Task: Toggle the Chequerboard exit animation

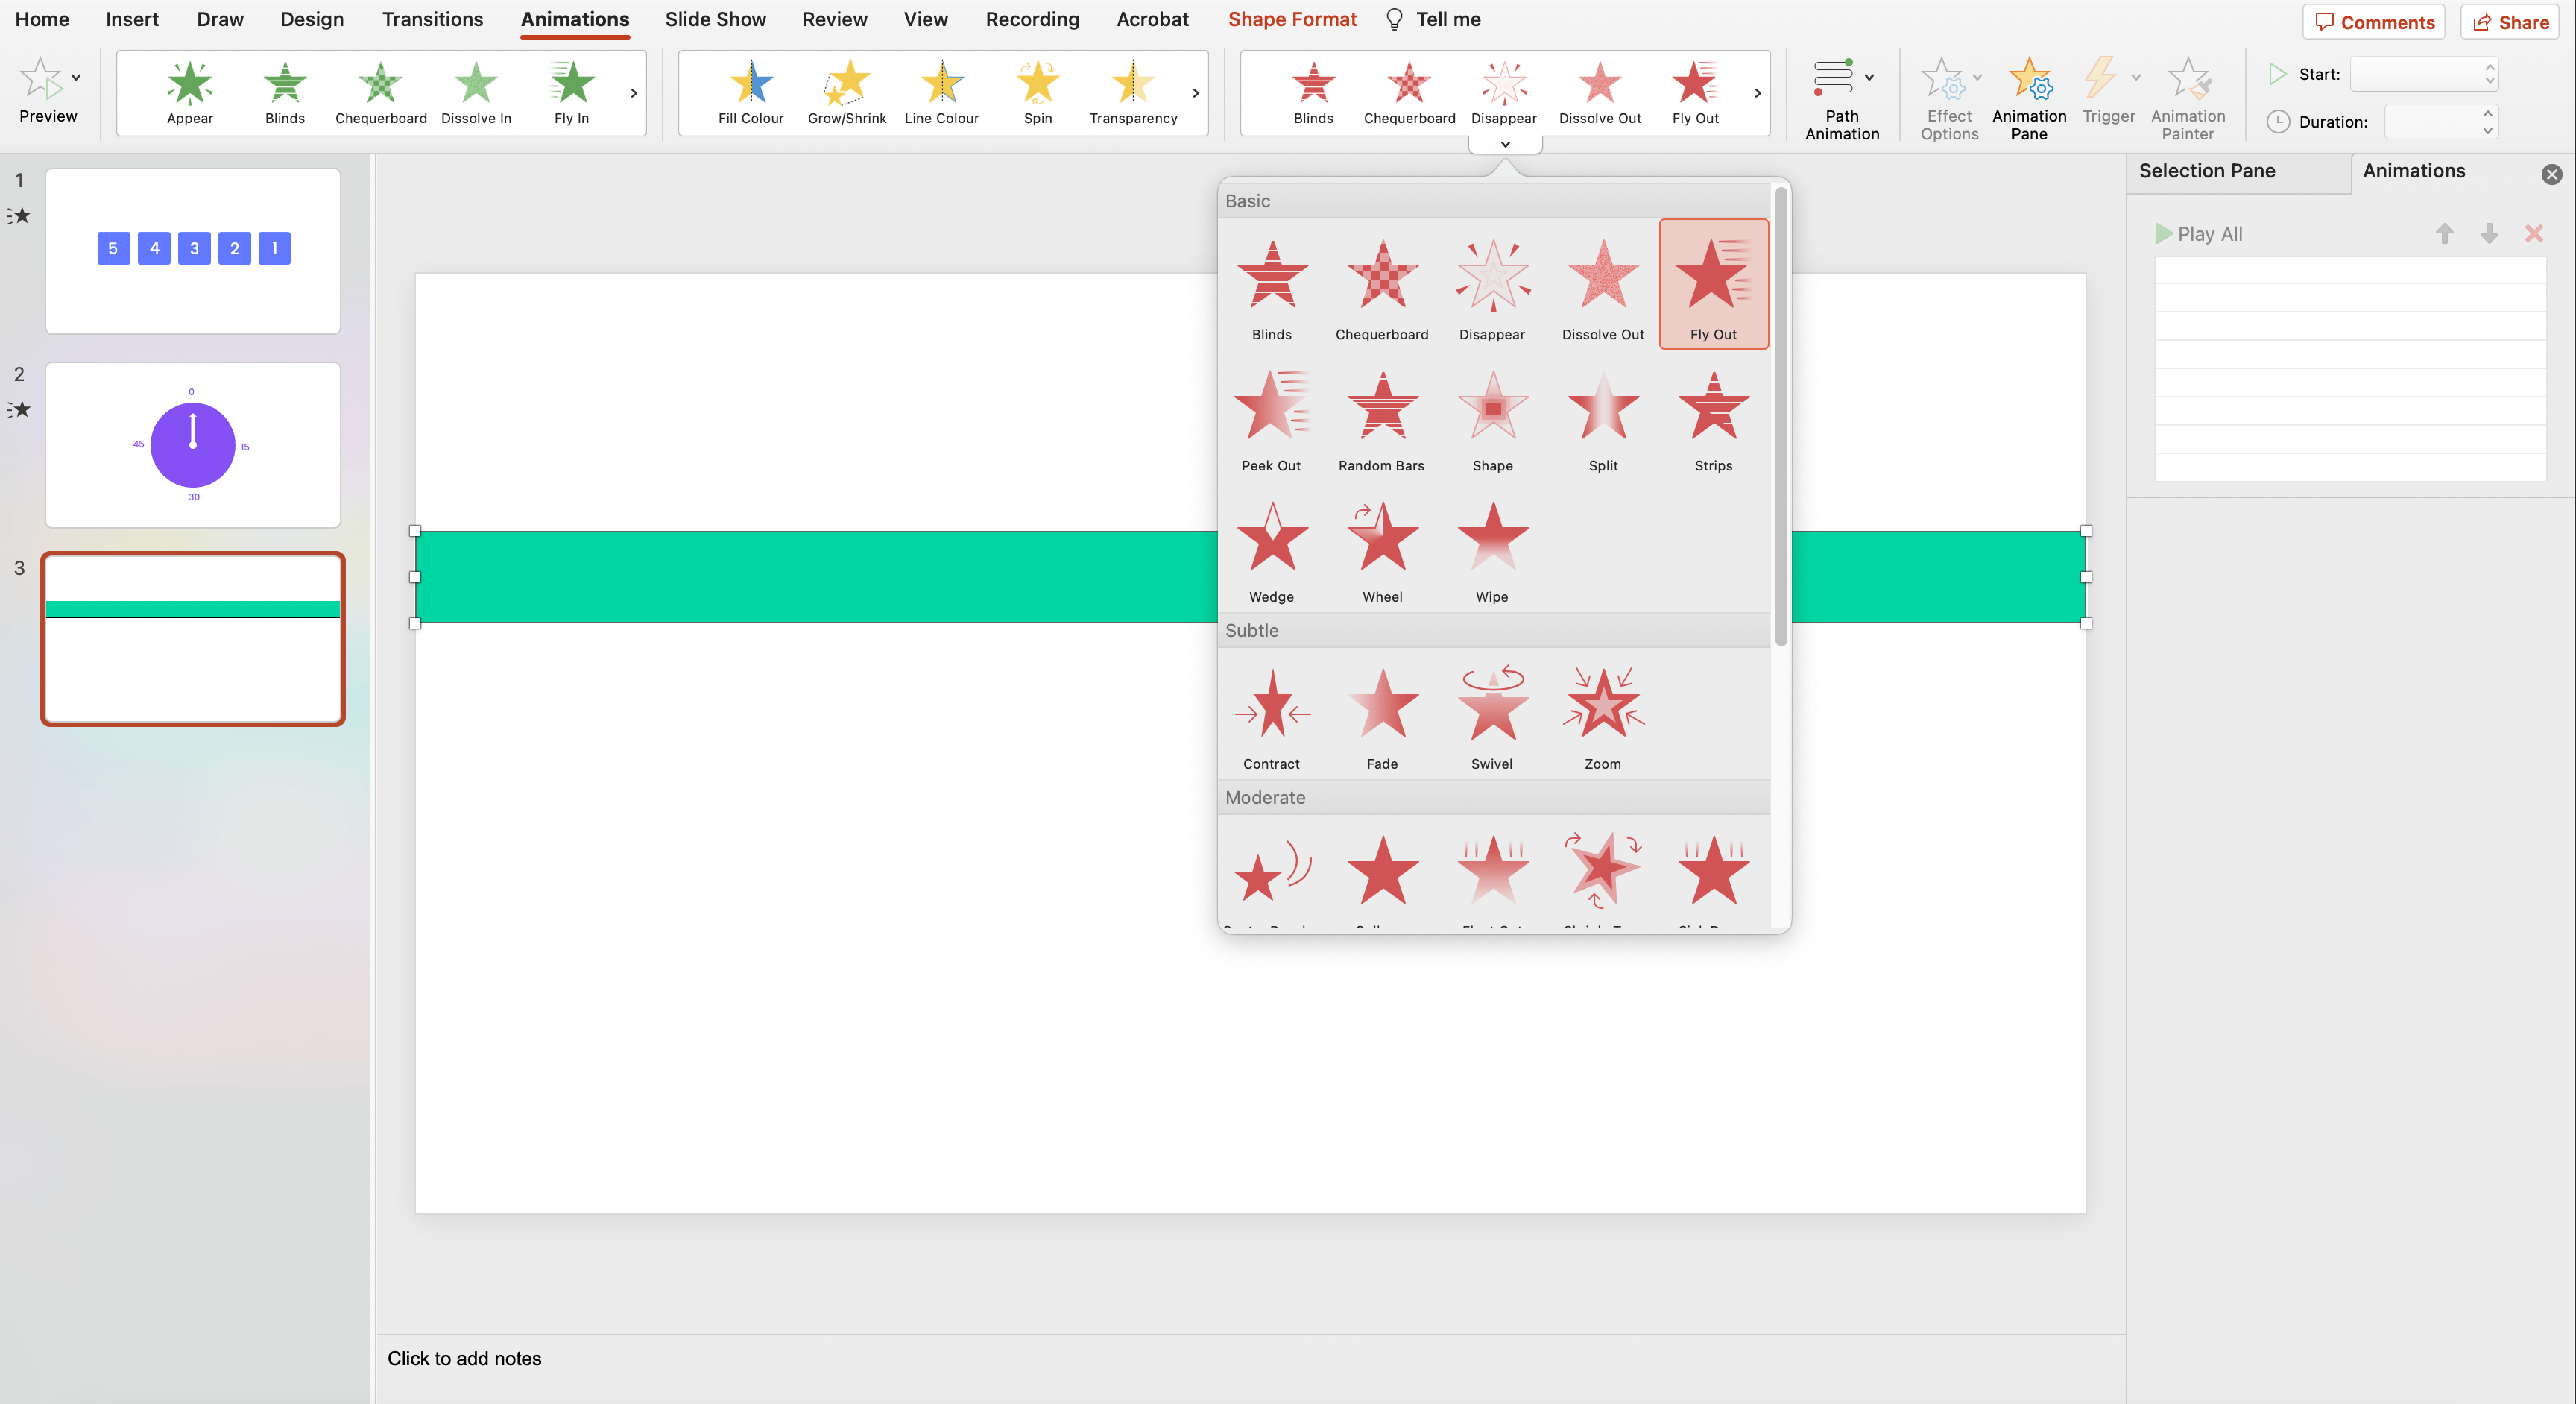Action: (1380, 283)
